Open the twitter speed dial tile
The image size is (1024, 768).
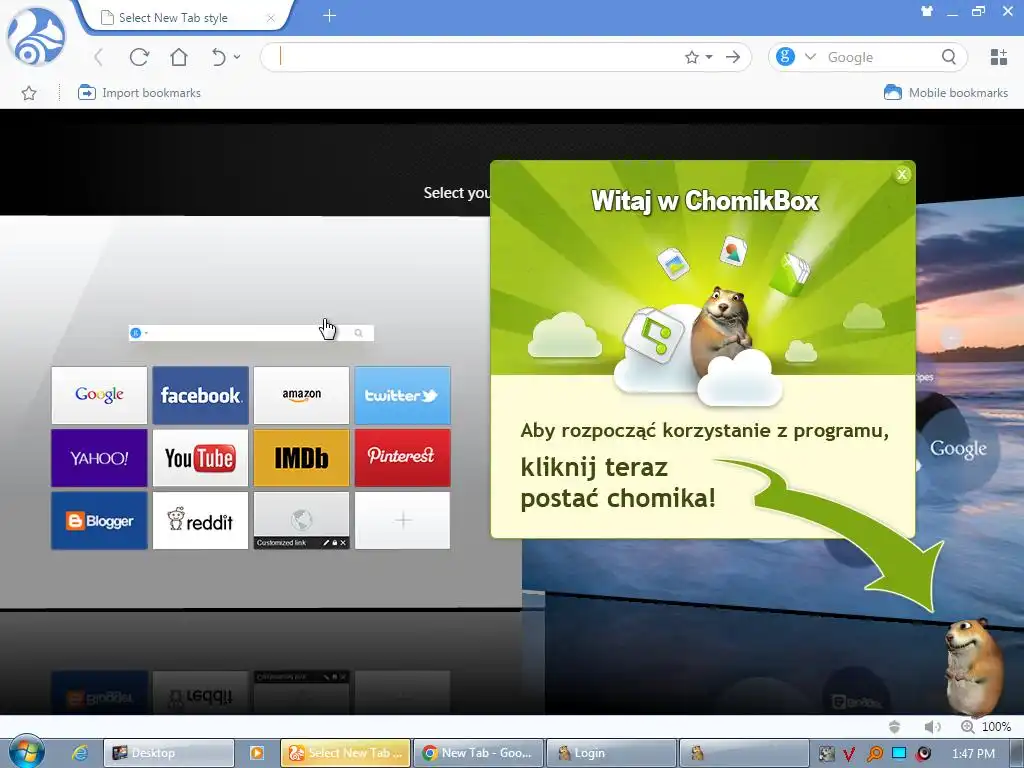tap(402, 395)
